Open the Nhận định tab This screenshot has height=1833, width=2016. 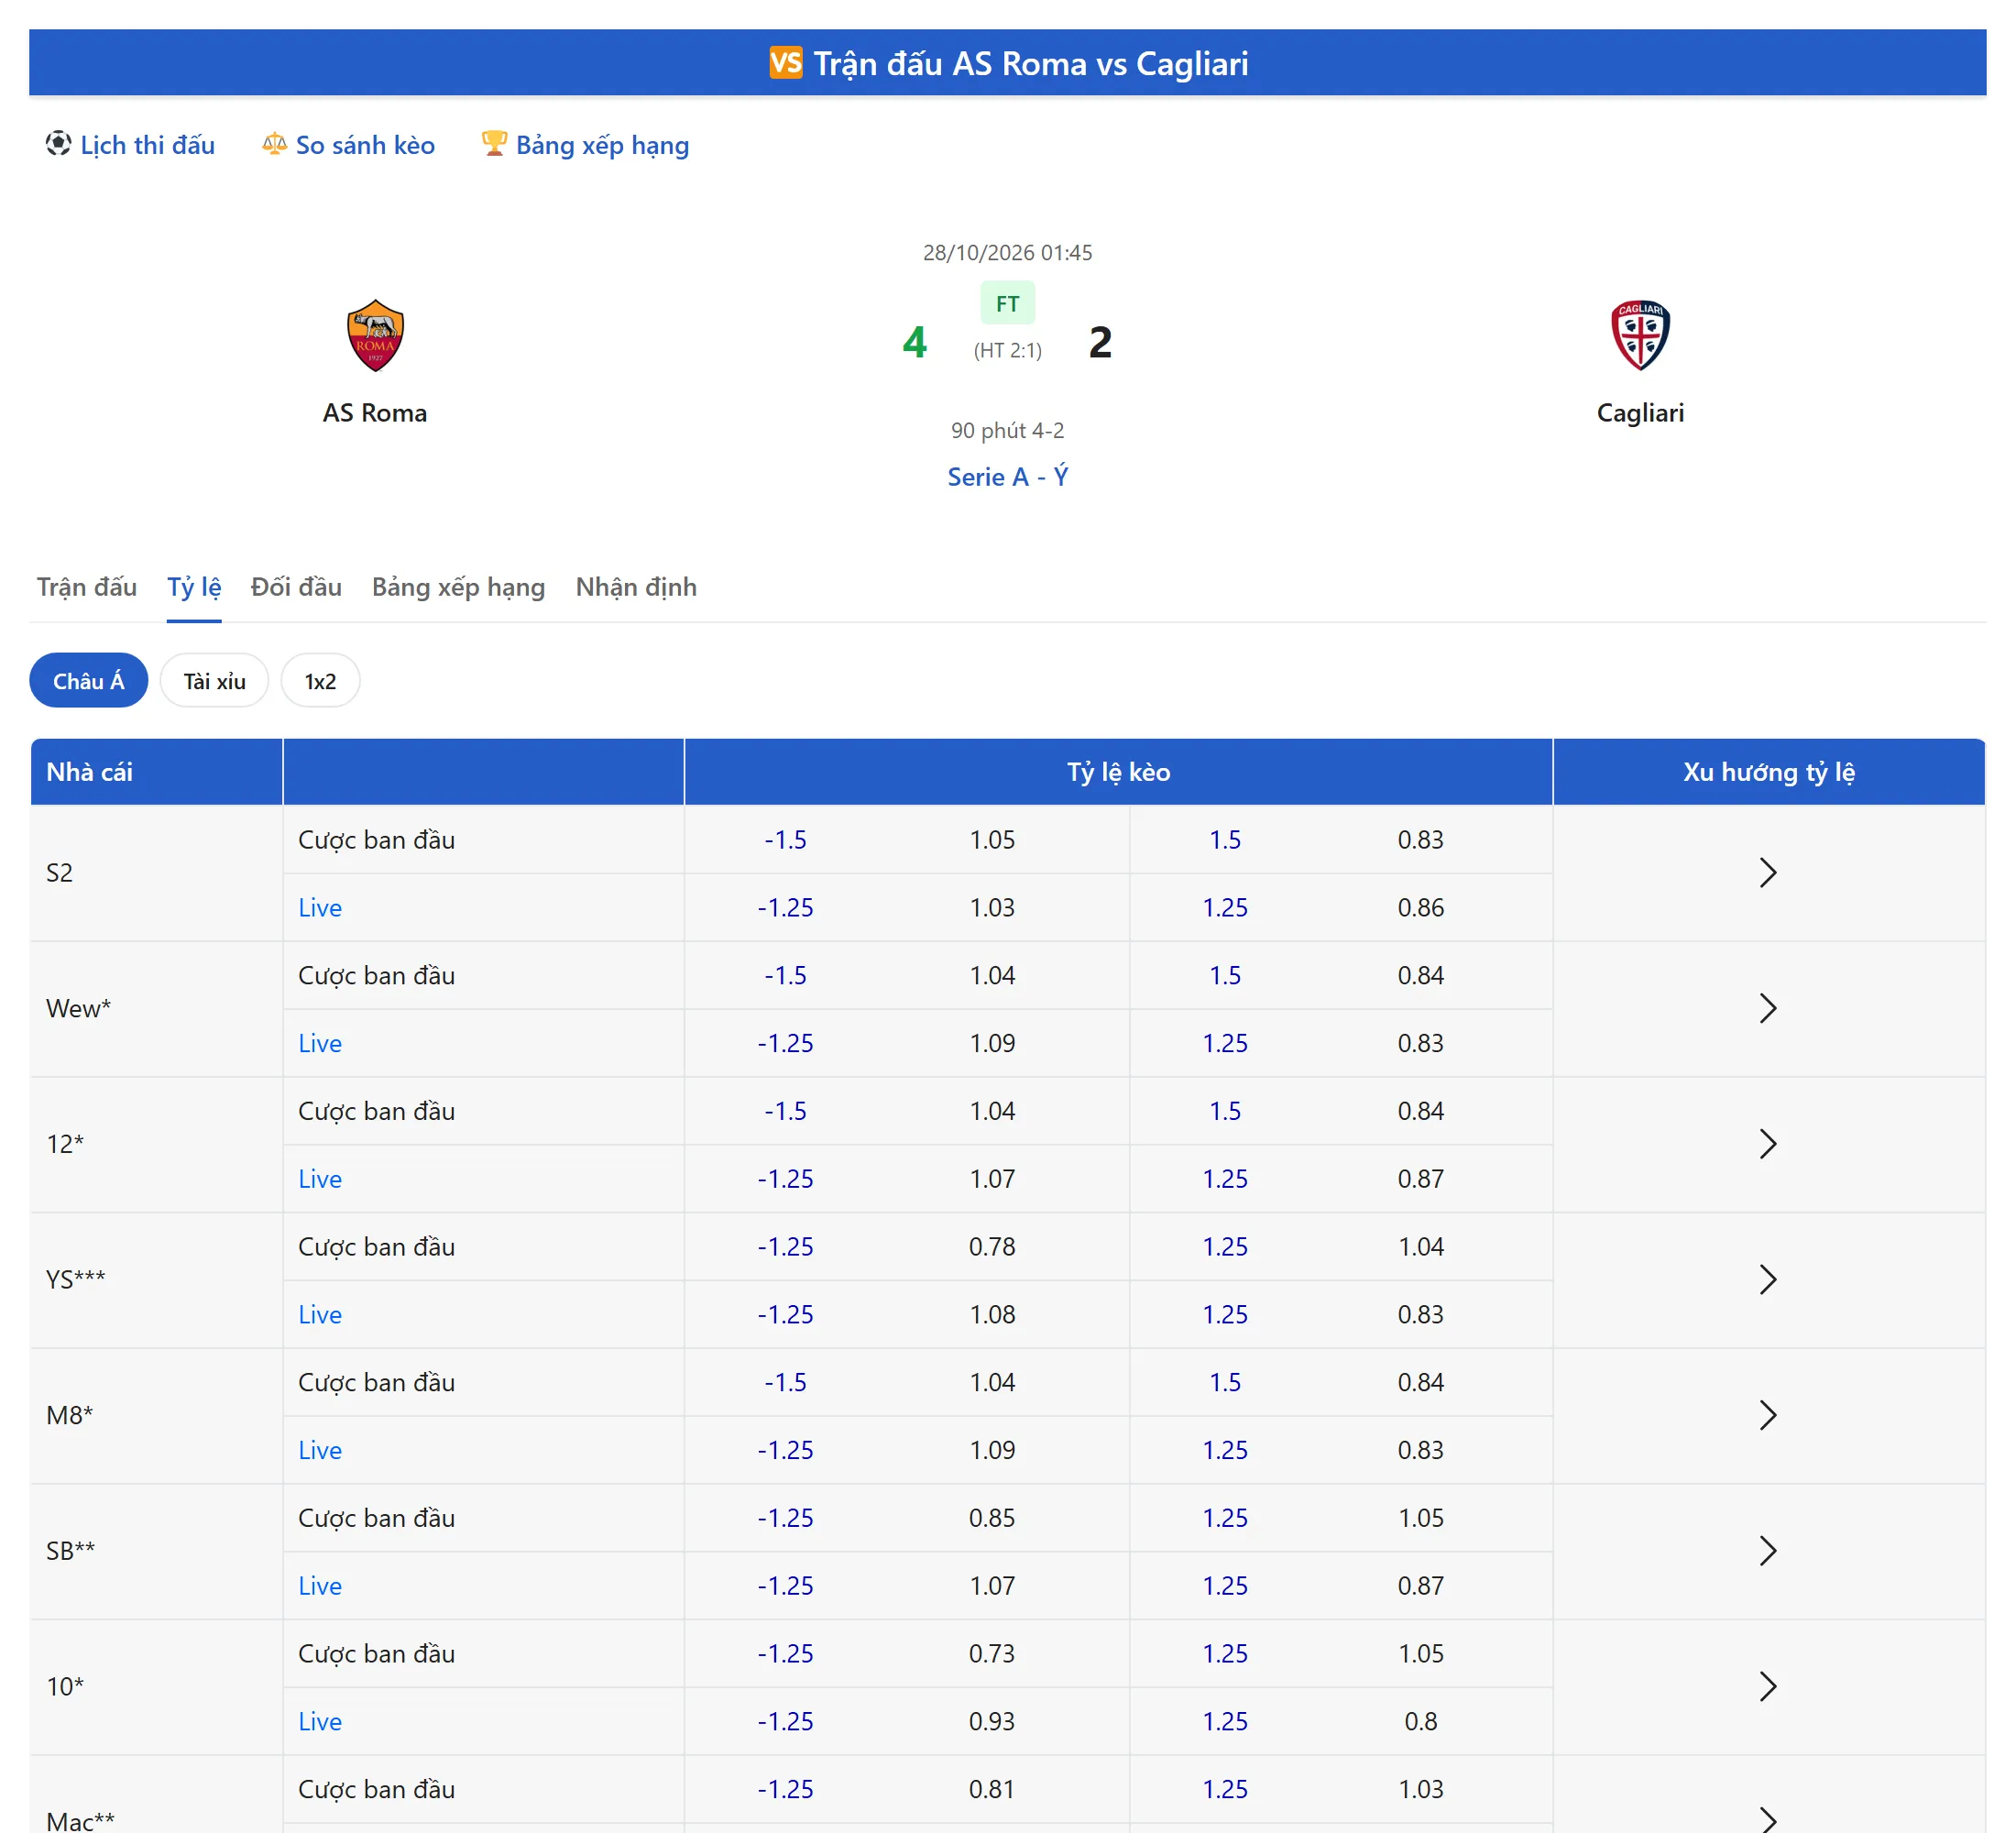click(x=636, y=587)
